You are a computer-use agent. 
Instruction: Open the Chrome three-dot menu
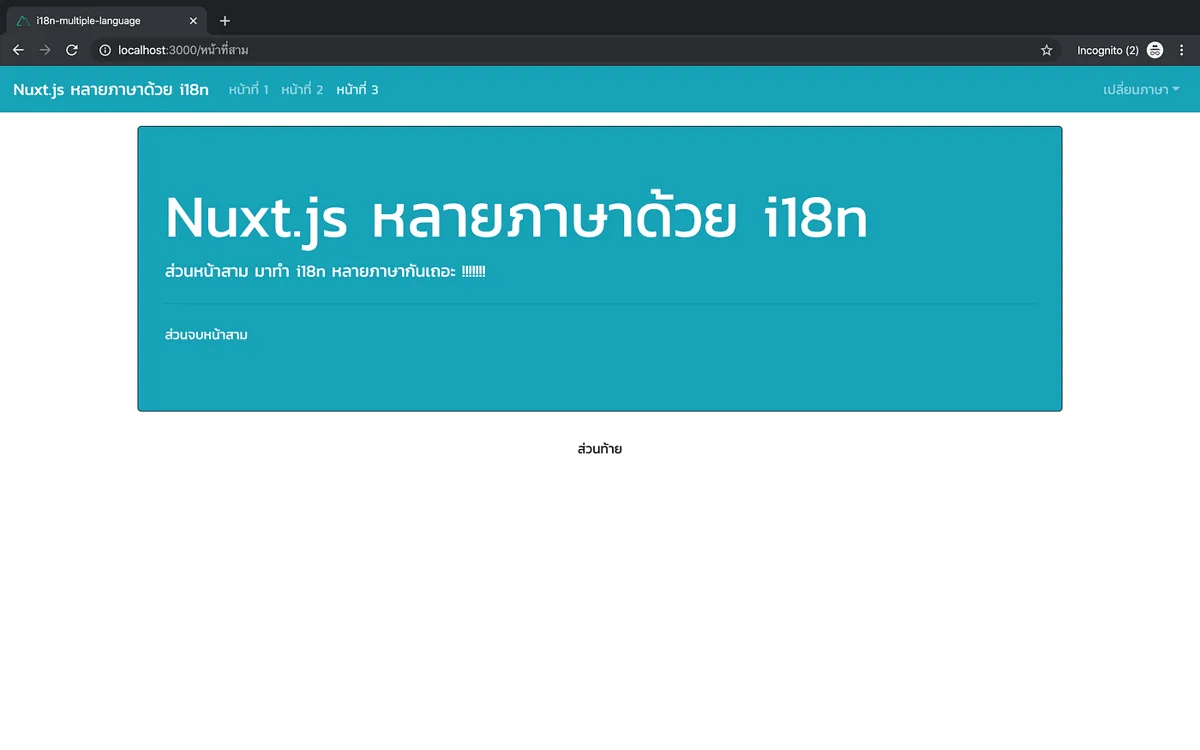(1182, 50)
